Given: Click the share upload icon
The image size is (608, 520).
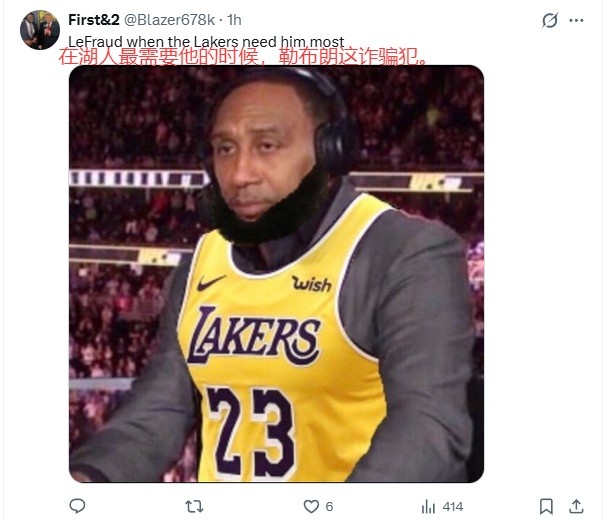Looking at the screenshot, I should [x=576, y=506].
